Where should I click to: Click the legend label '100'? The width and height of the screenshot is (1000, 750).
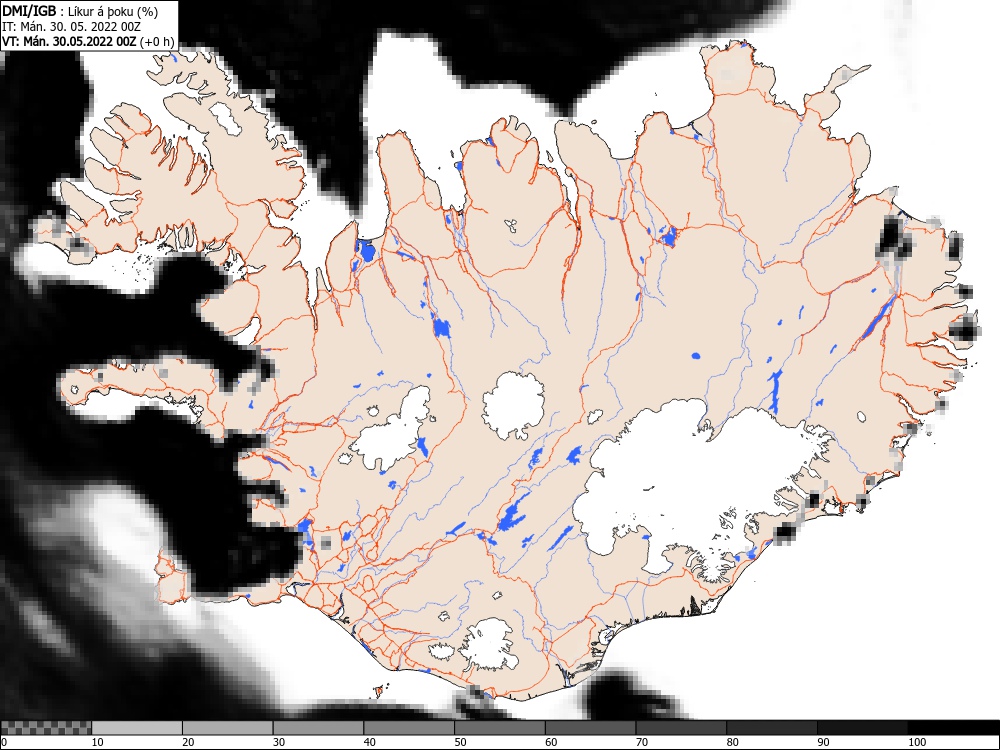pos(917,742)
